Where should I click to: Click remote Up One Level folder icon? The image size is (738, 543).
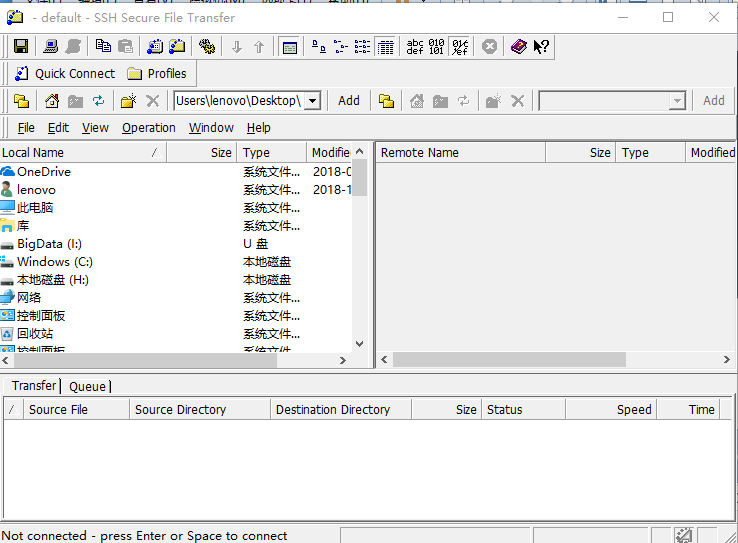[x=386, y=101]
